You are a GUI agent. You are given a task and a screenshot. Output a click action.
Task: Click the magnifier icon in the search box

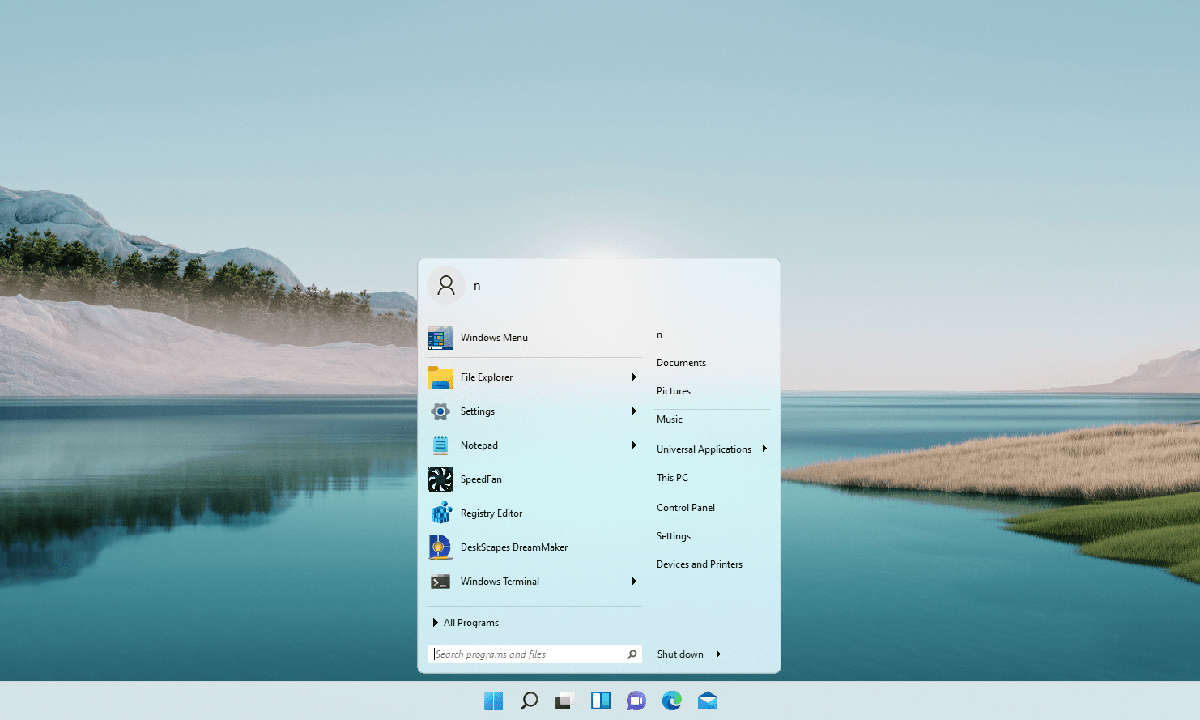[x=632, y=654]
